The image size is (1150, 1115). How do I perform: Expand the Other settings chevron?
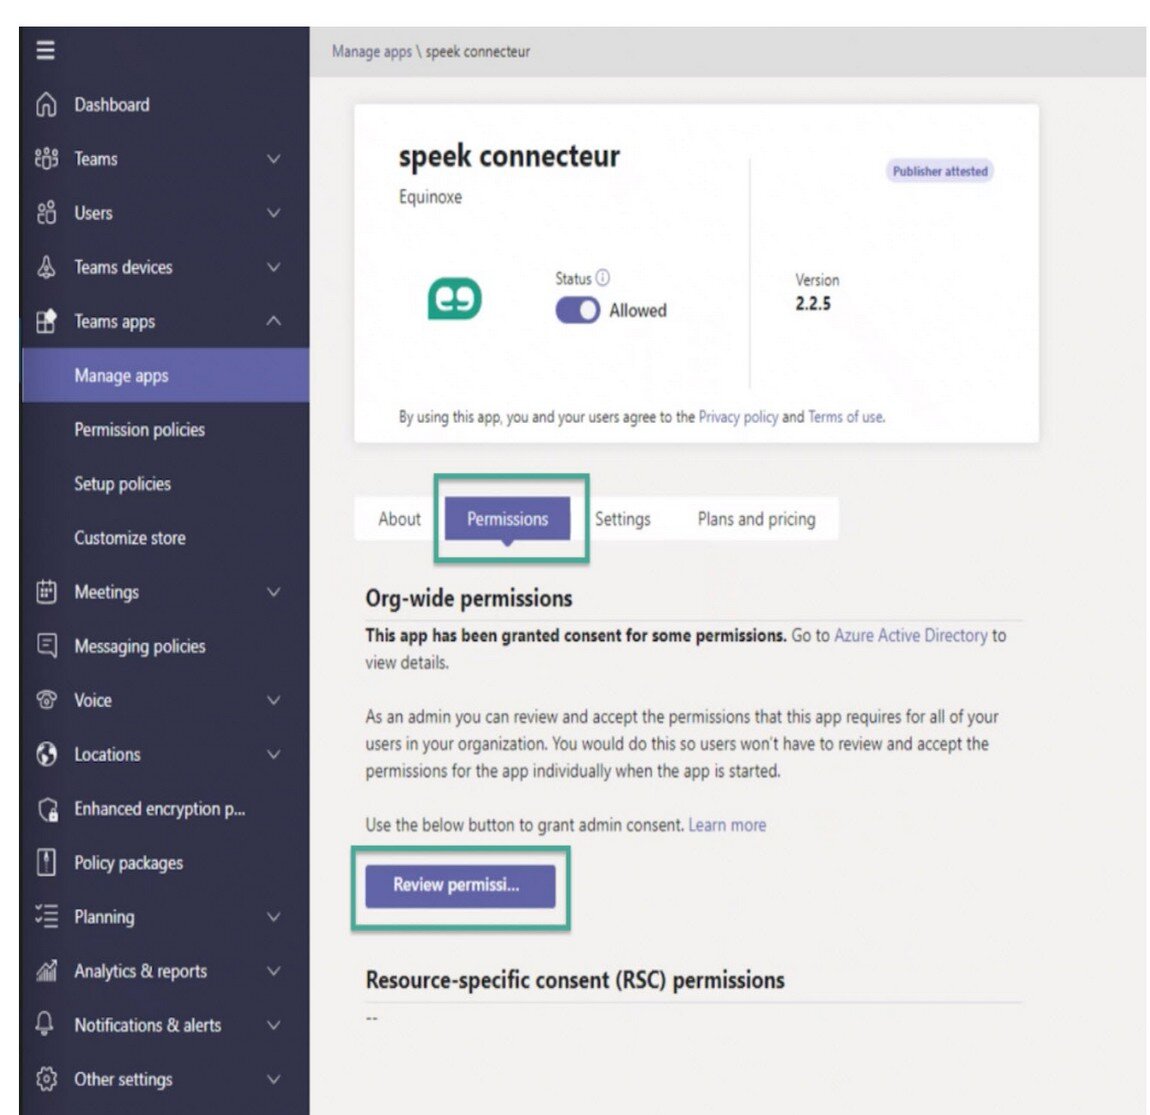[x=274, y=1079]
